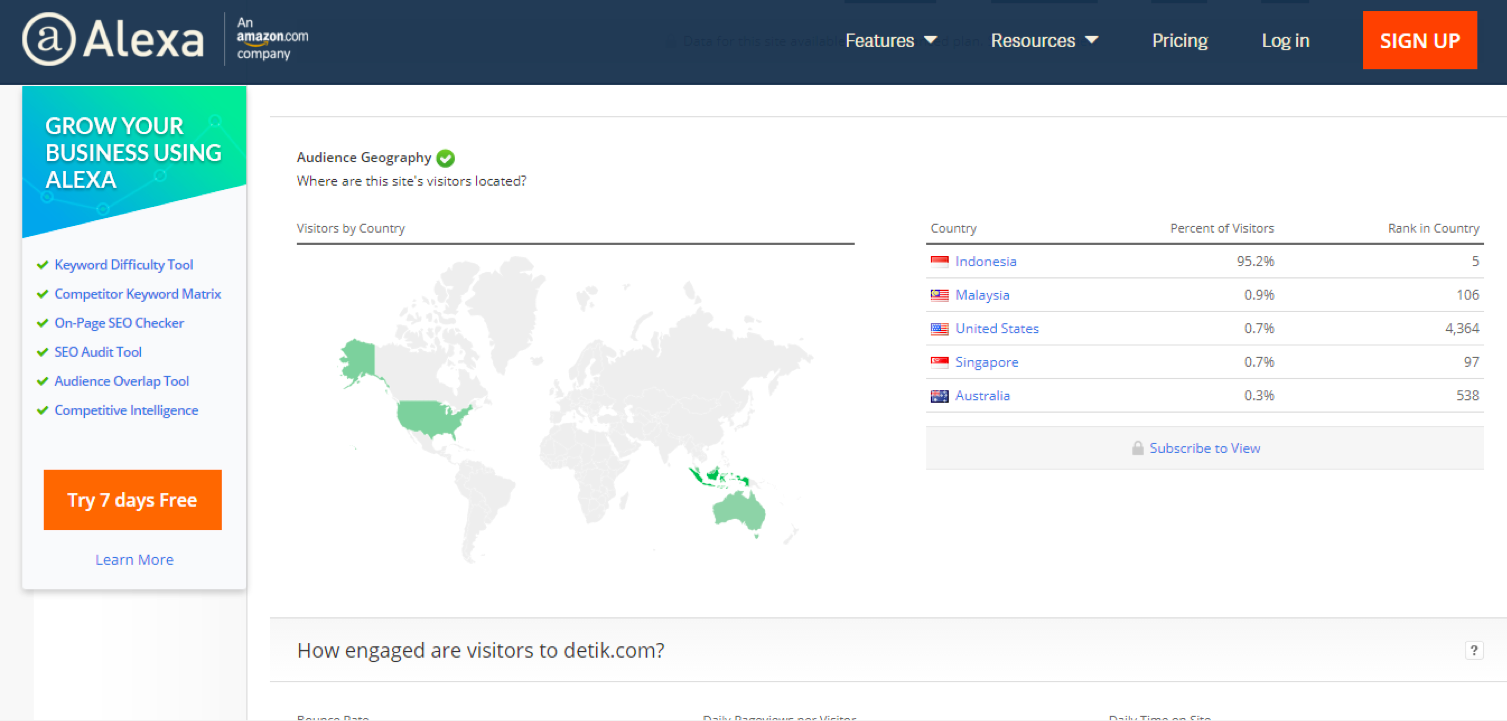The width and height of the screenshot is (1507, 721).
Task: Click the Australia country link
Action: tap(983, 395)
